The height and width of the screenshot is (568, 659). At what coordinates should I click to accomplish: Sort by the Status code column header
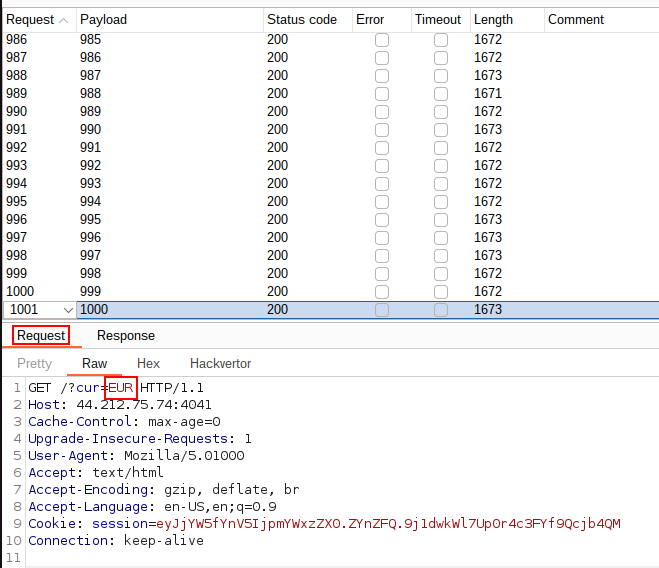[x=308, y=20]
